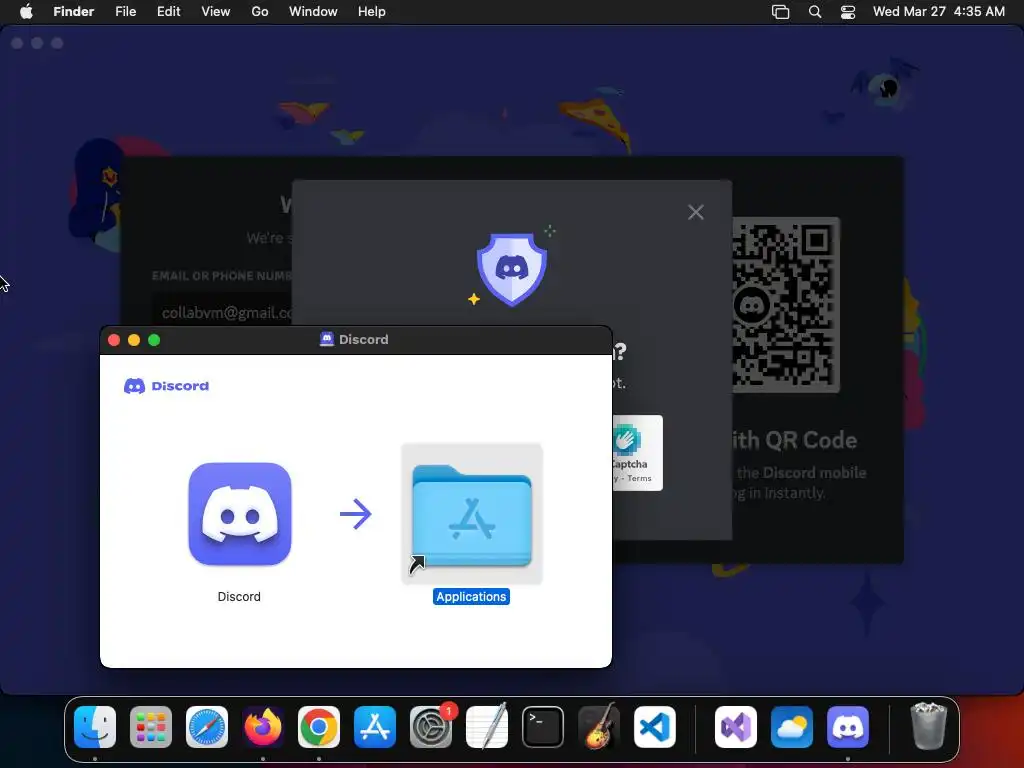The width and height of the screenshot is (1024, 768).
Task: Open the View menu
Action: [x=216, y=11]
